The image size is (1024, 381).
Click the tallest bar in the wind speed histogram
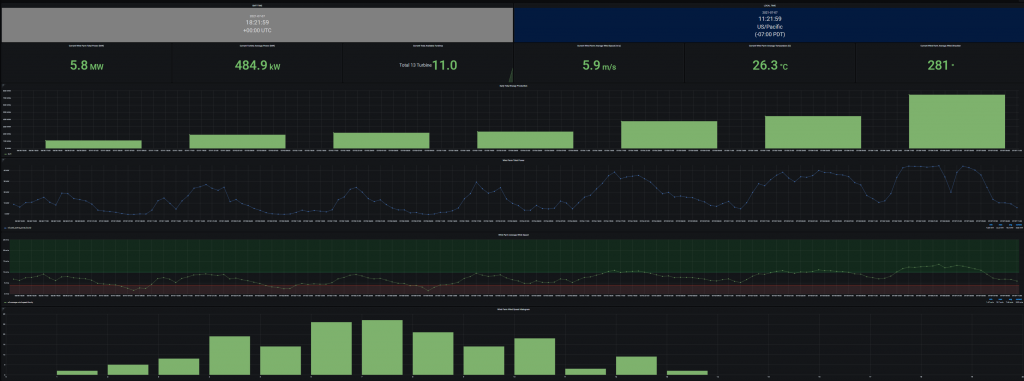[382, 348]
